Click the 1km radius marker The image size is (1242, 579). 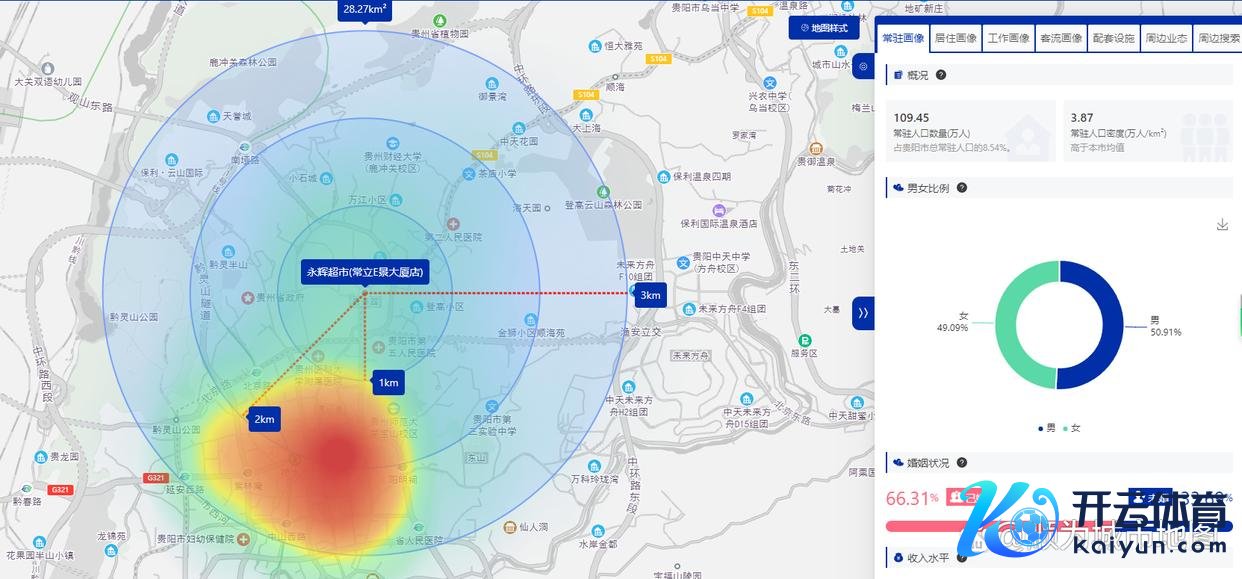coord(388,382)
